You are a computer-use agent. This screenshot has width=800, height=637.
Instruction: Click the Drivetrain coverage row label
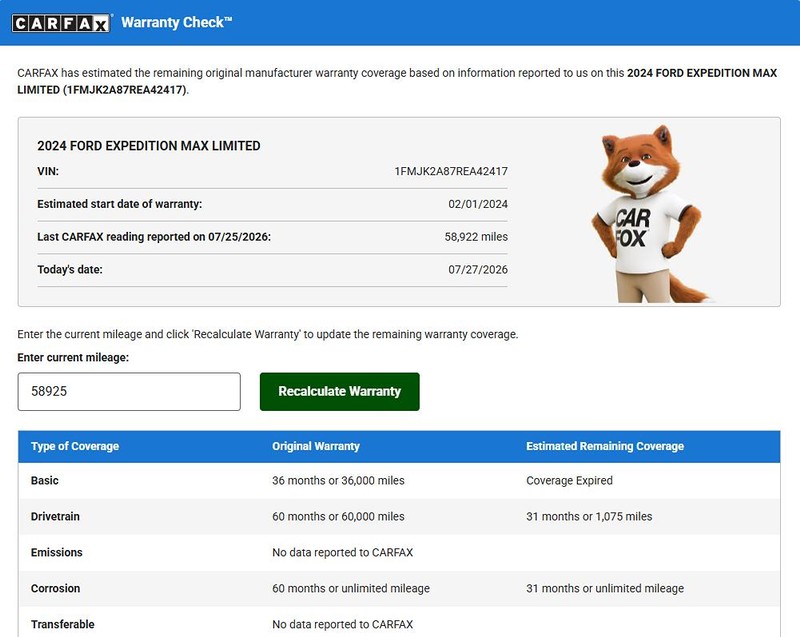pyautogui.click(x=55, y=516)
